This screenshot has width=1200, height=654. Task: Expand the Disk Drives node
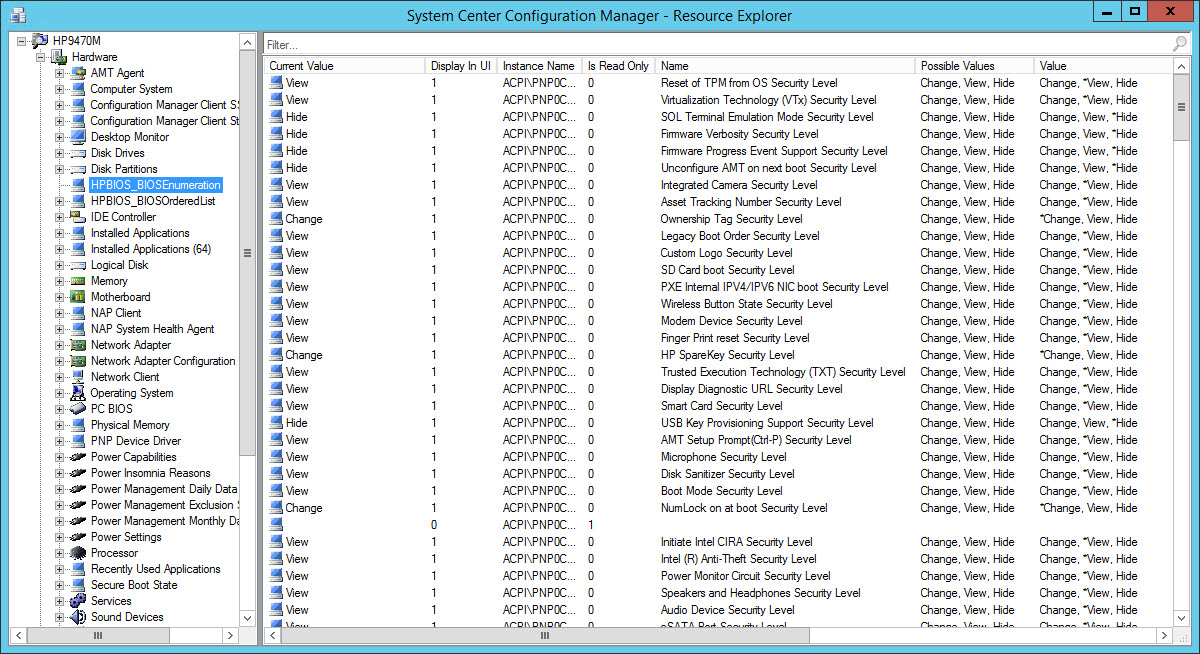point(59,153)
